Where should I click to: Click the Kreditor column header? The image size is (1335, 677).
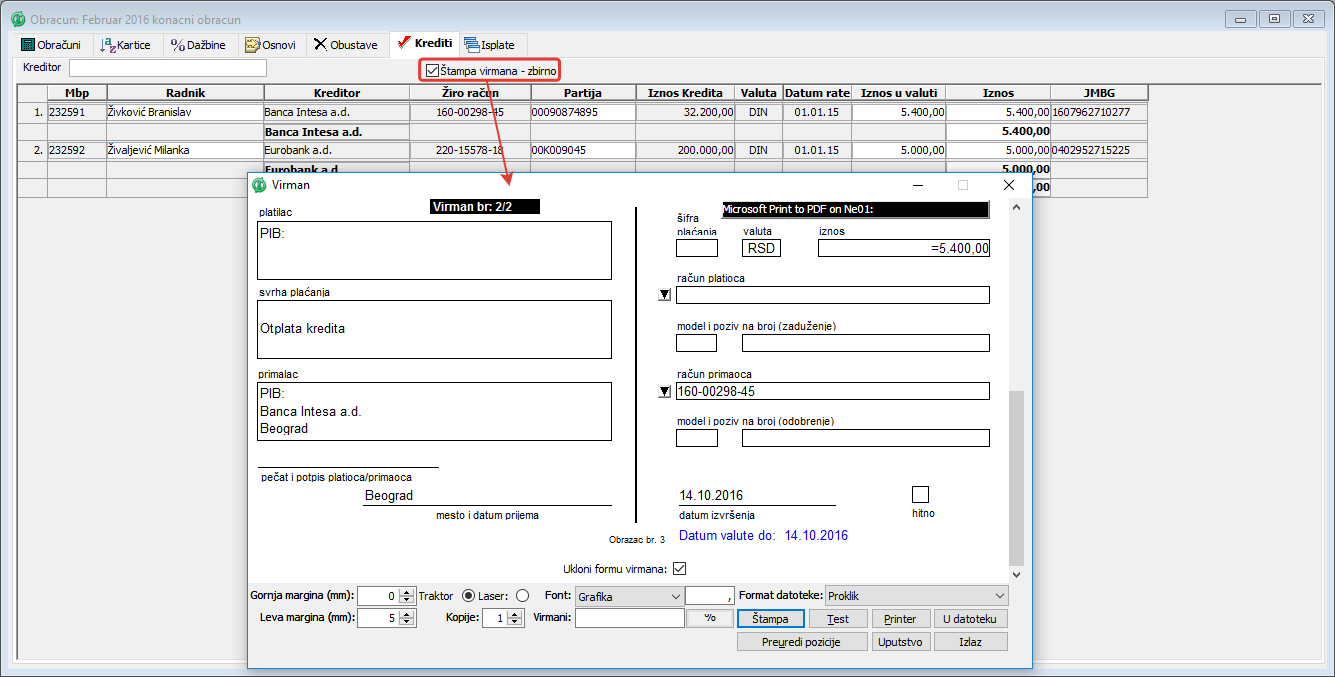click(x=336, y=93)
